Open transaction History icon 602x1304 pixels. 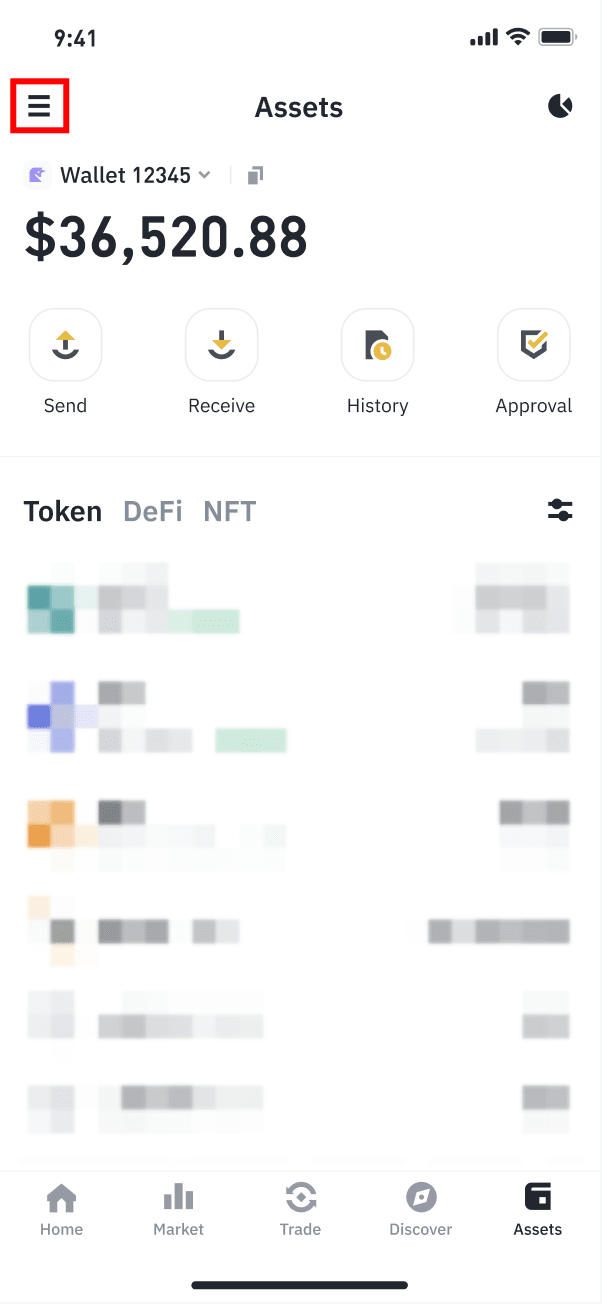[377, 345]
